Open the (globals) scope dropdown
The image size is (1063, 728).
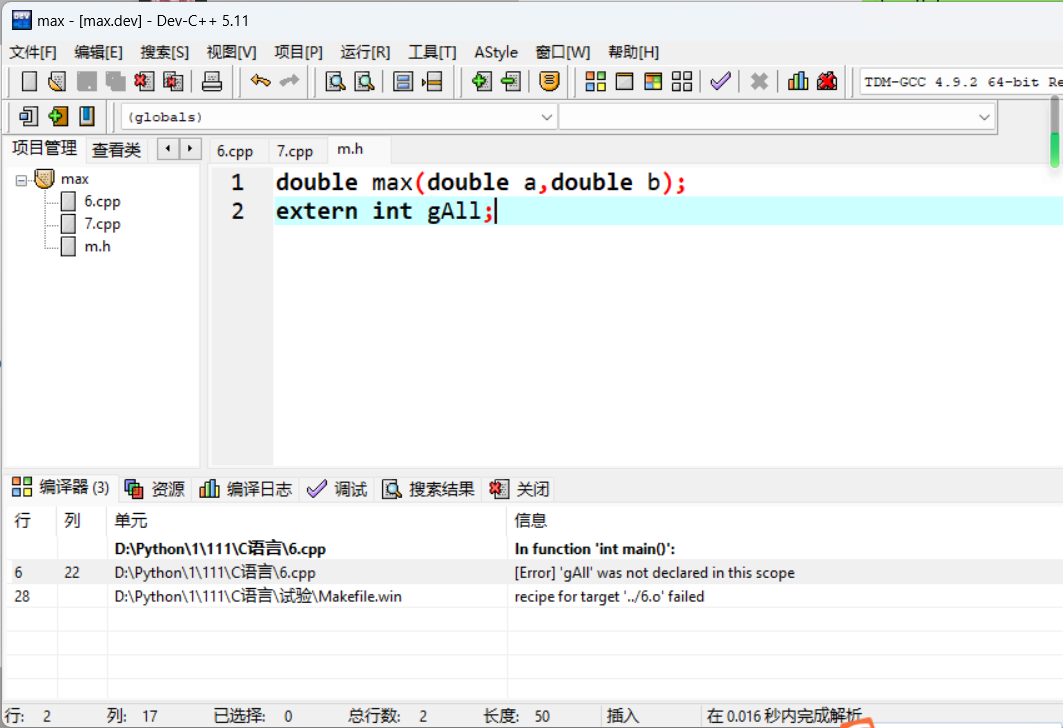339,117
